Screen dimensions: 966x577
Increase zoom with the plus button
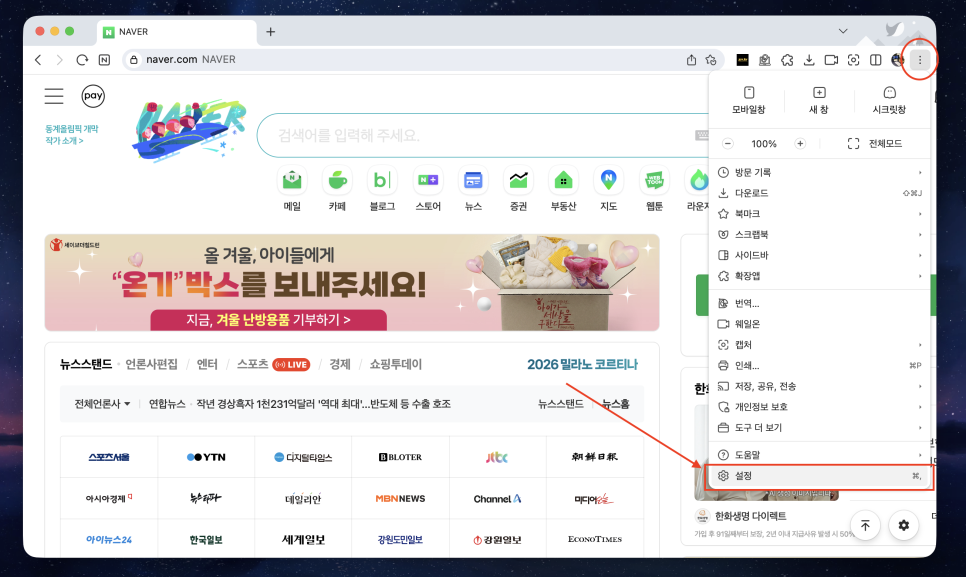click(800, 143)
